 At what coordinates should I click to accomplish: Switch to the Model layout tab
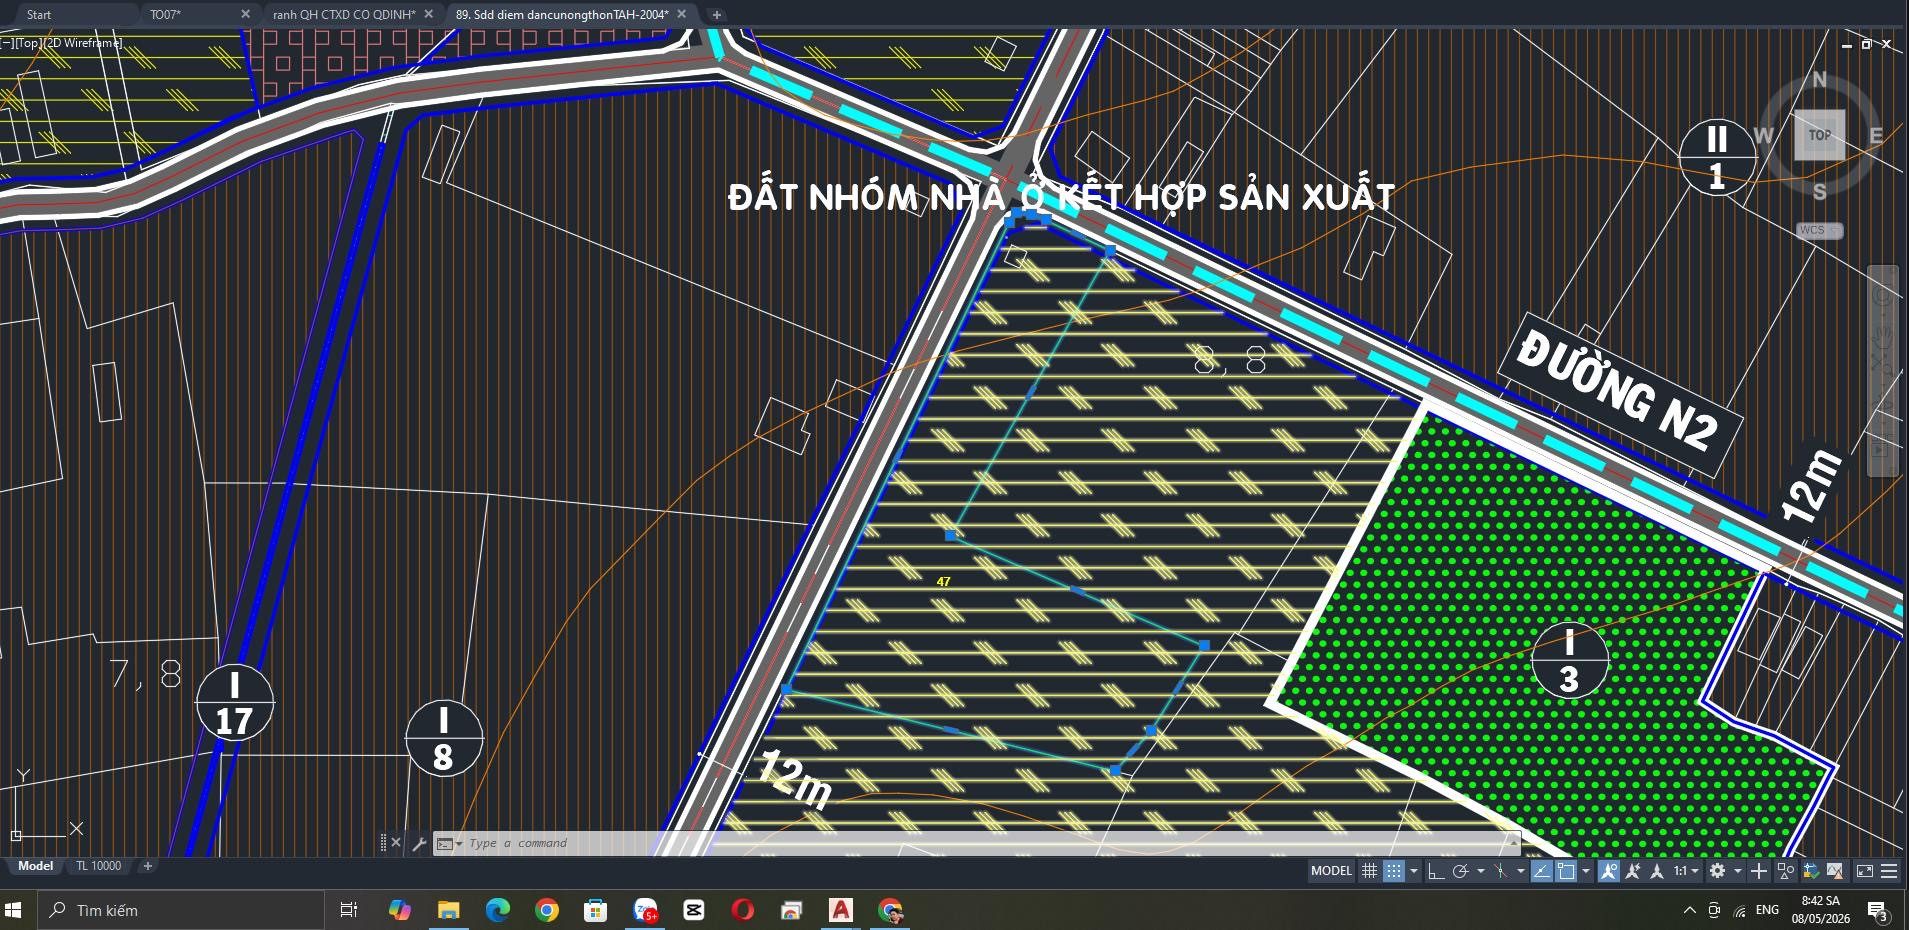click(x=36, y=866)
